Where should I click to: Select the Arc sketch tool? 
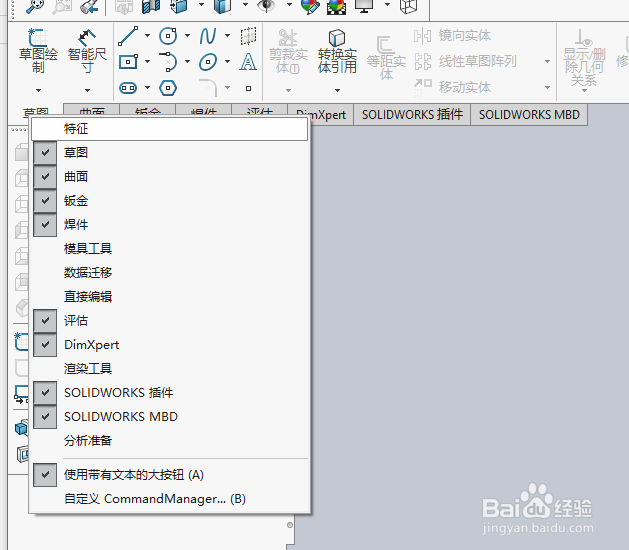[x=168, y=62]
